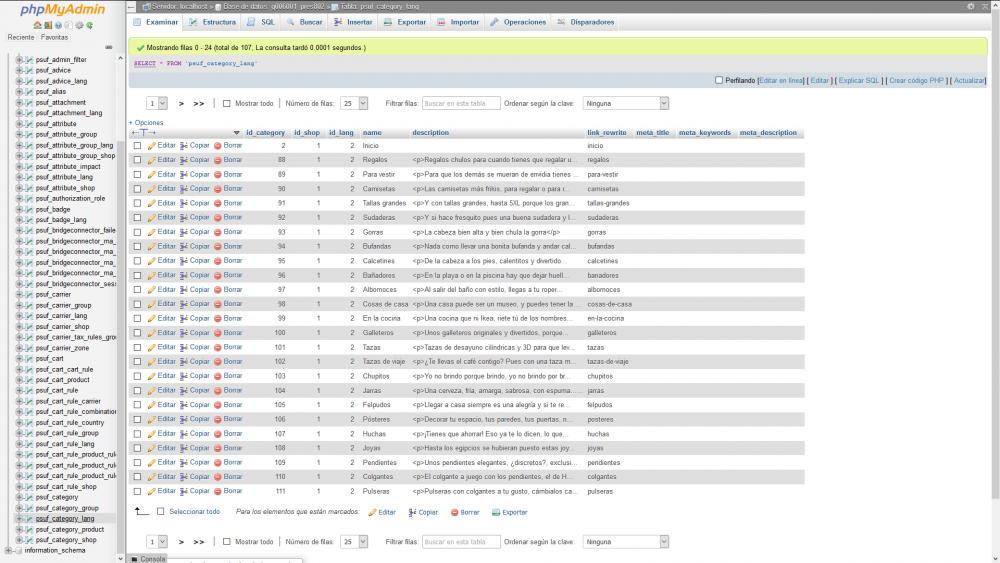Open top Número de filas dropdown
This screenshot has width=1000, height=563.
(x=354, y=103)
